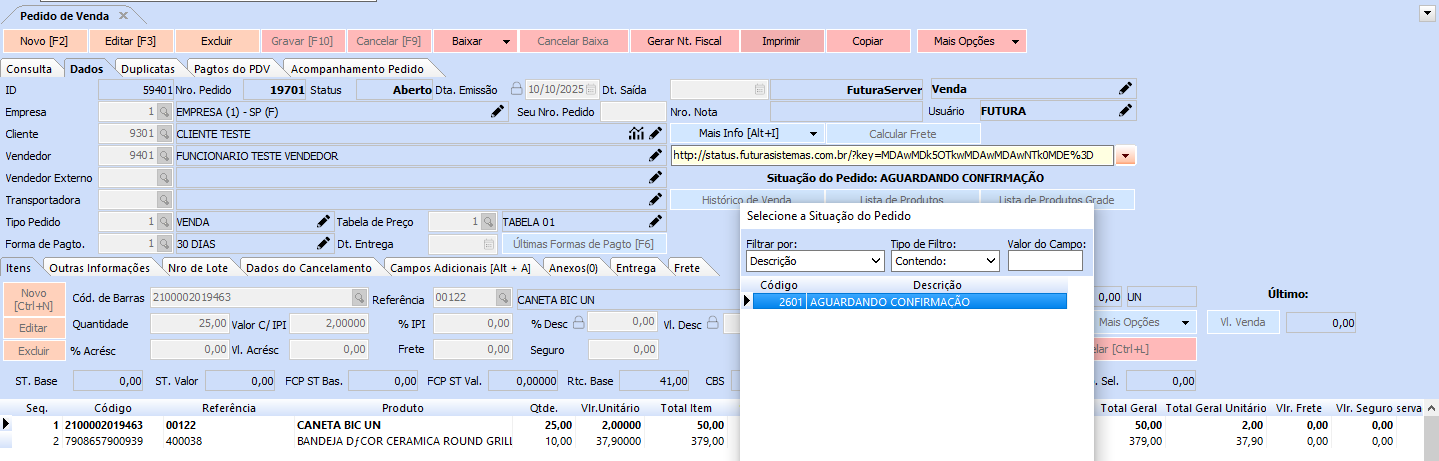Click the Transportadora search magnifier icon
Screen dimensions: 1439x461
pos(164,200)
